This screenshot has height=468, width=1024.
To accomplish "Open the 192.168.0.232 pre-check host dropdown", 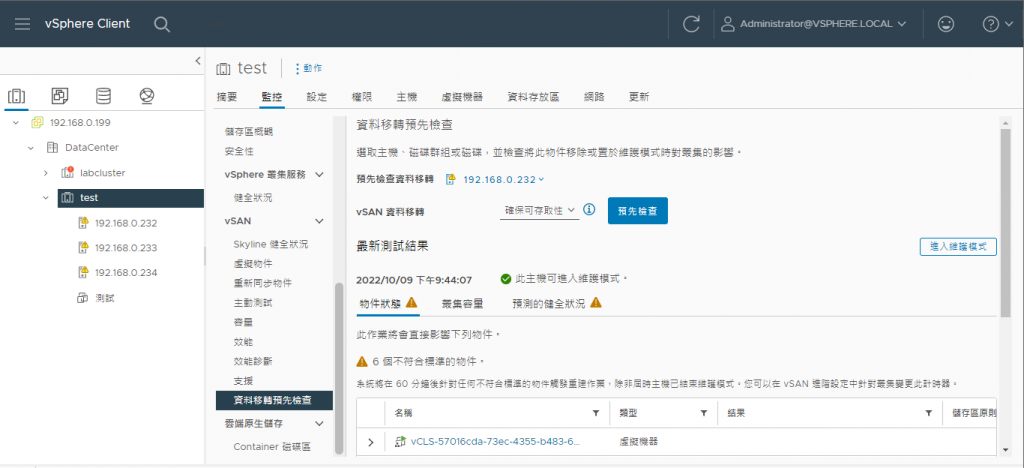I will click(503, 179).
